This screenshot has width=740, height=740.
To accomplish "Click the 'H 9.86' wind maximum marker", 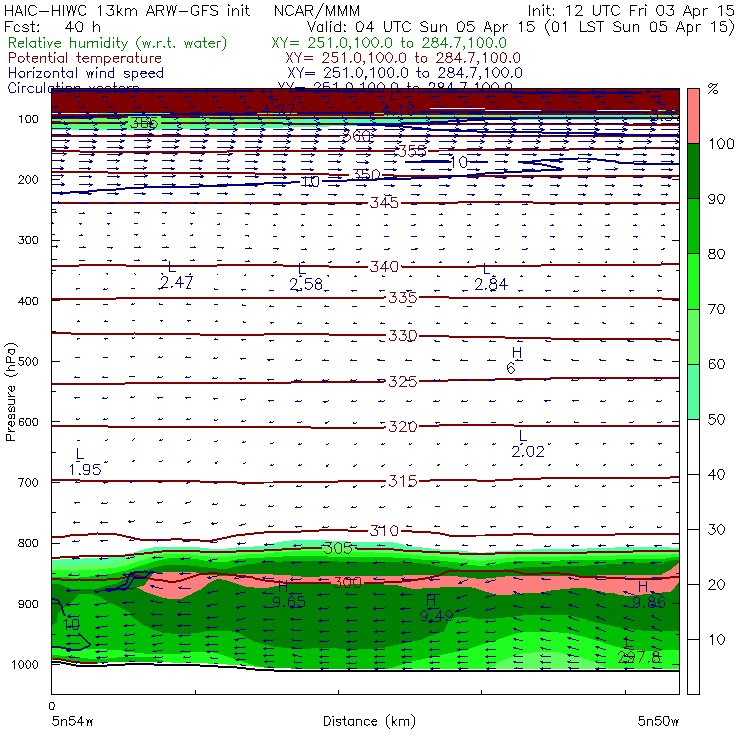I will point(648,595).
